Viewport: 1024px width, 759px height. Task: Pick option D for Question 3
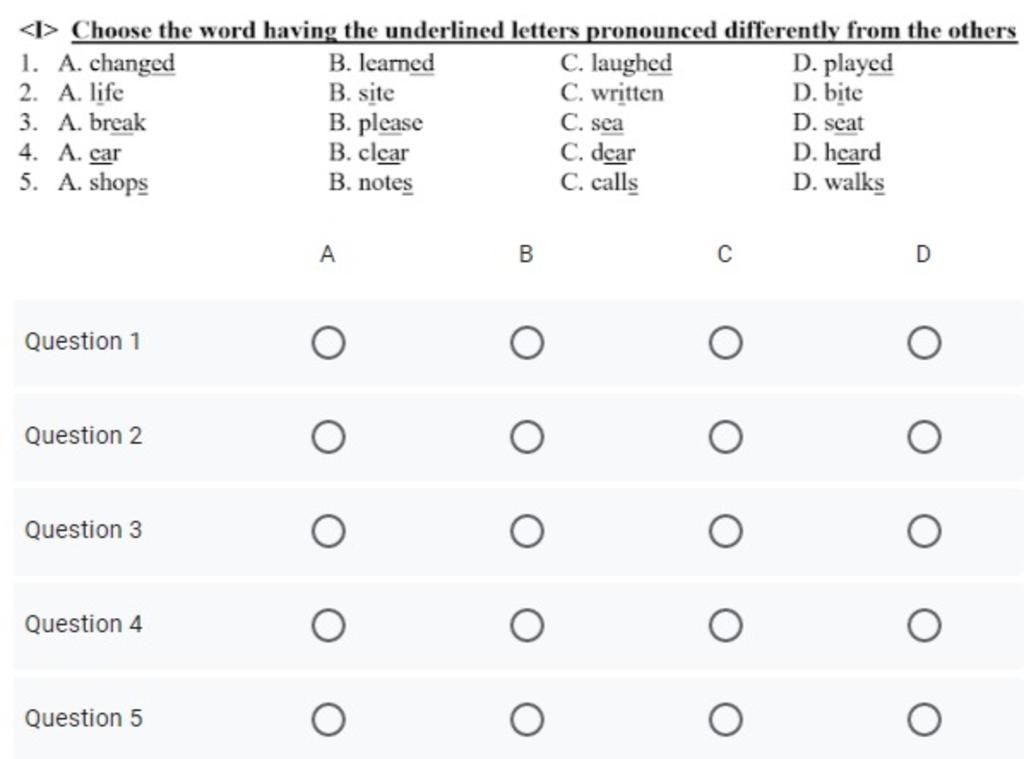(x=923, y=531)
